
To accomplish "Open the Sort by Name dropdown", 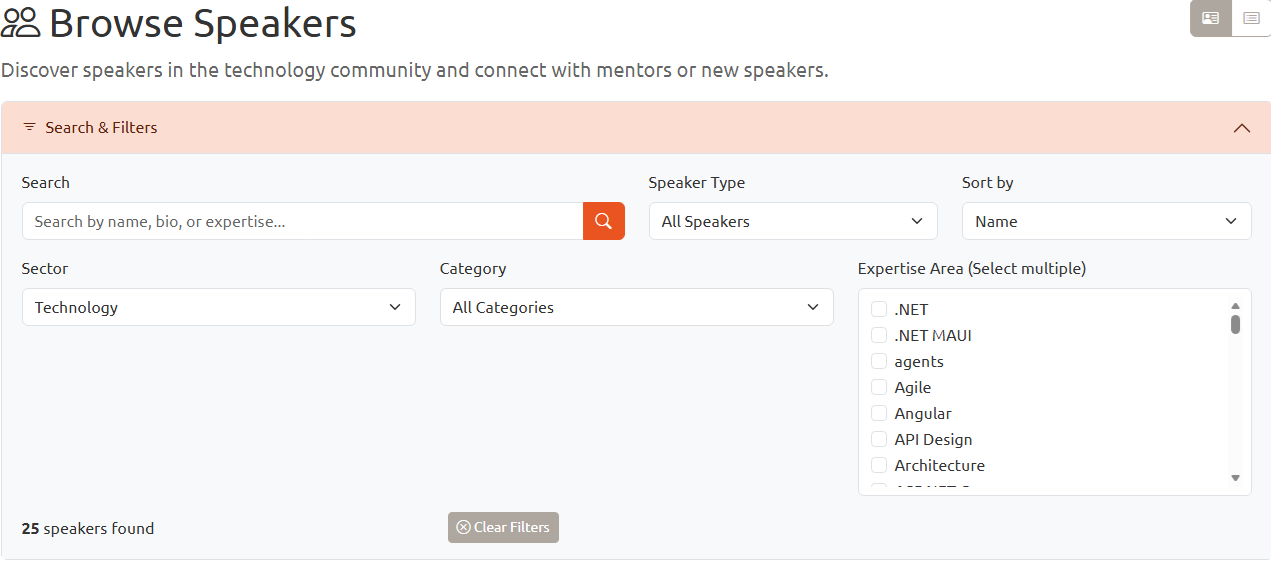I will coord(1106,221).
